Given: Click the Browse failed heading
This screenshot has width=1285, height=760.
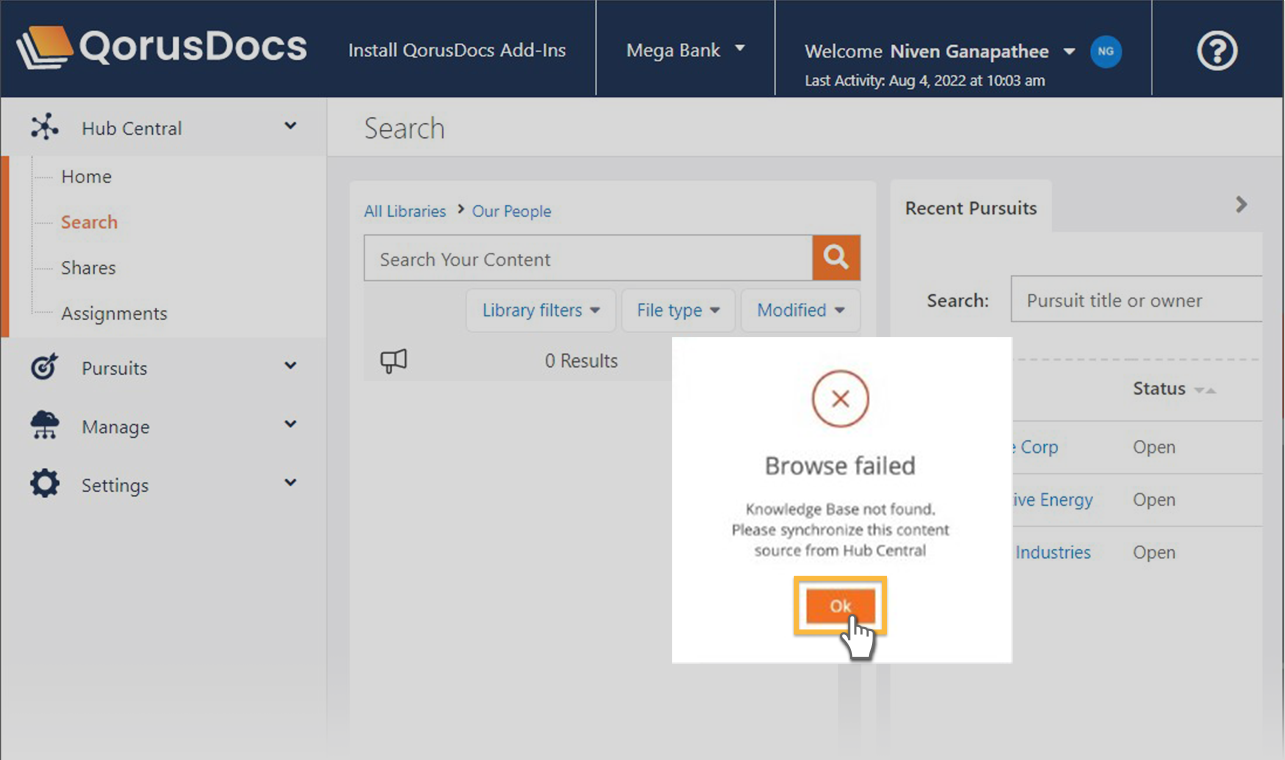Looking at the screenshot, I should pyautogui.click(x=840, y=465).
